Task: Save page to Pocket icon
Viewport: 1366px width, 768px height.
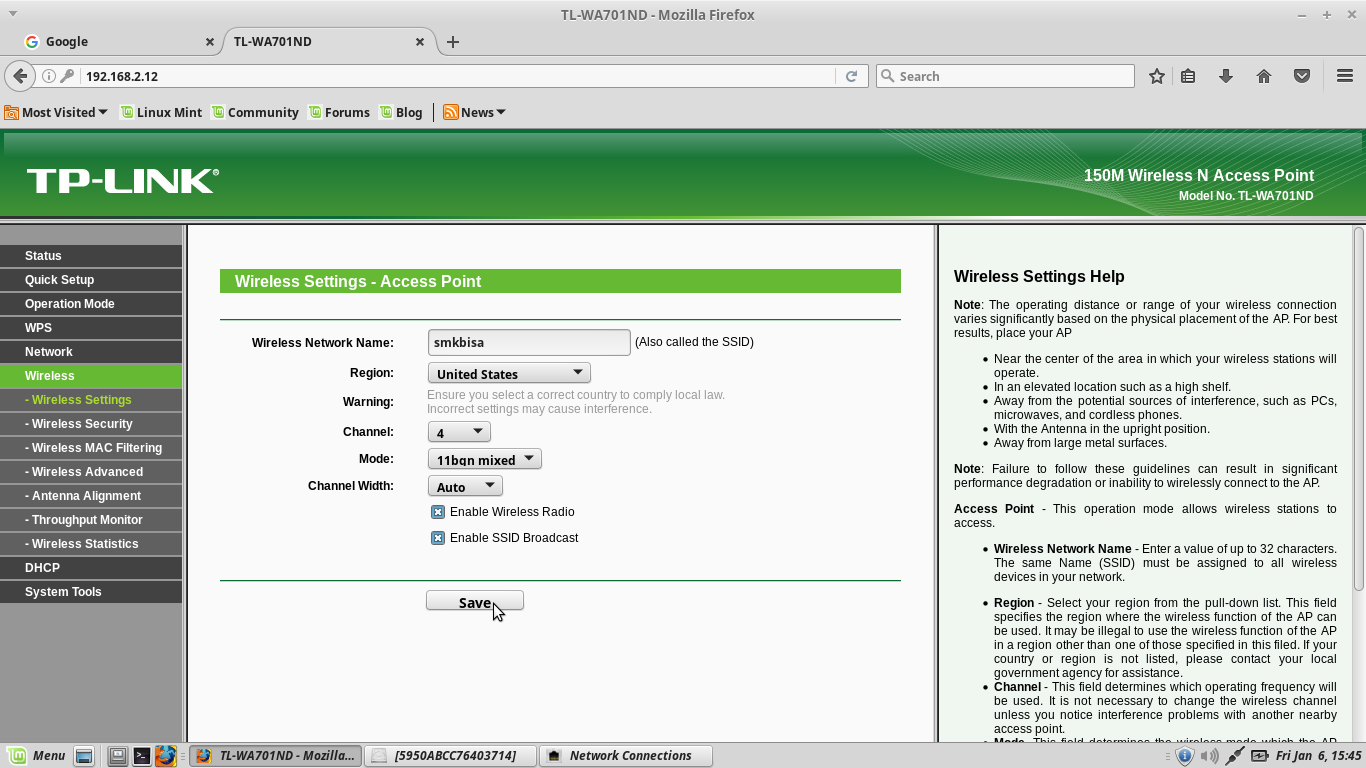Action: (x=1300, y=75)
